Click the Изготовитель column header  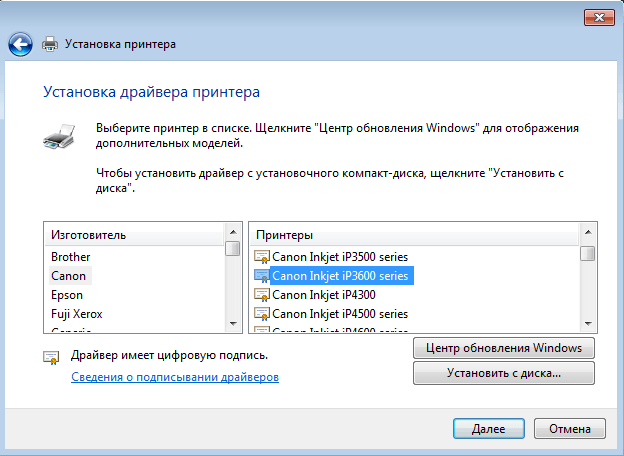point(134,235)
